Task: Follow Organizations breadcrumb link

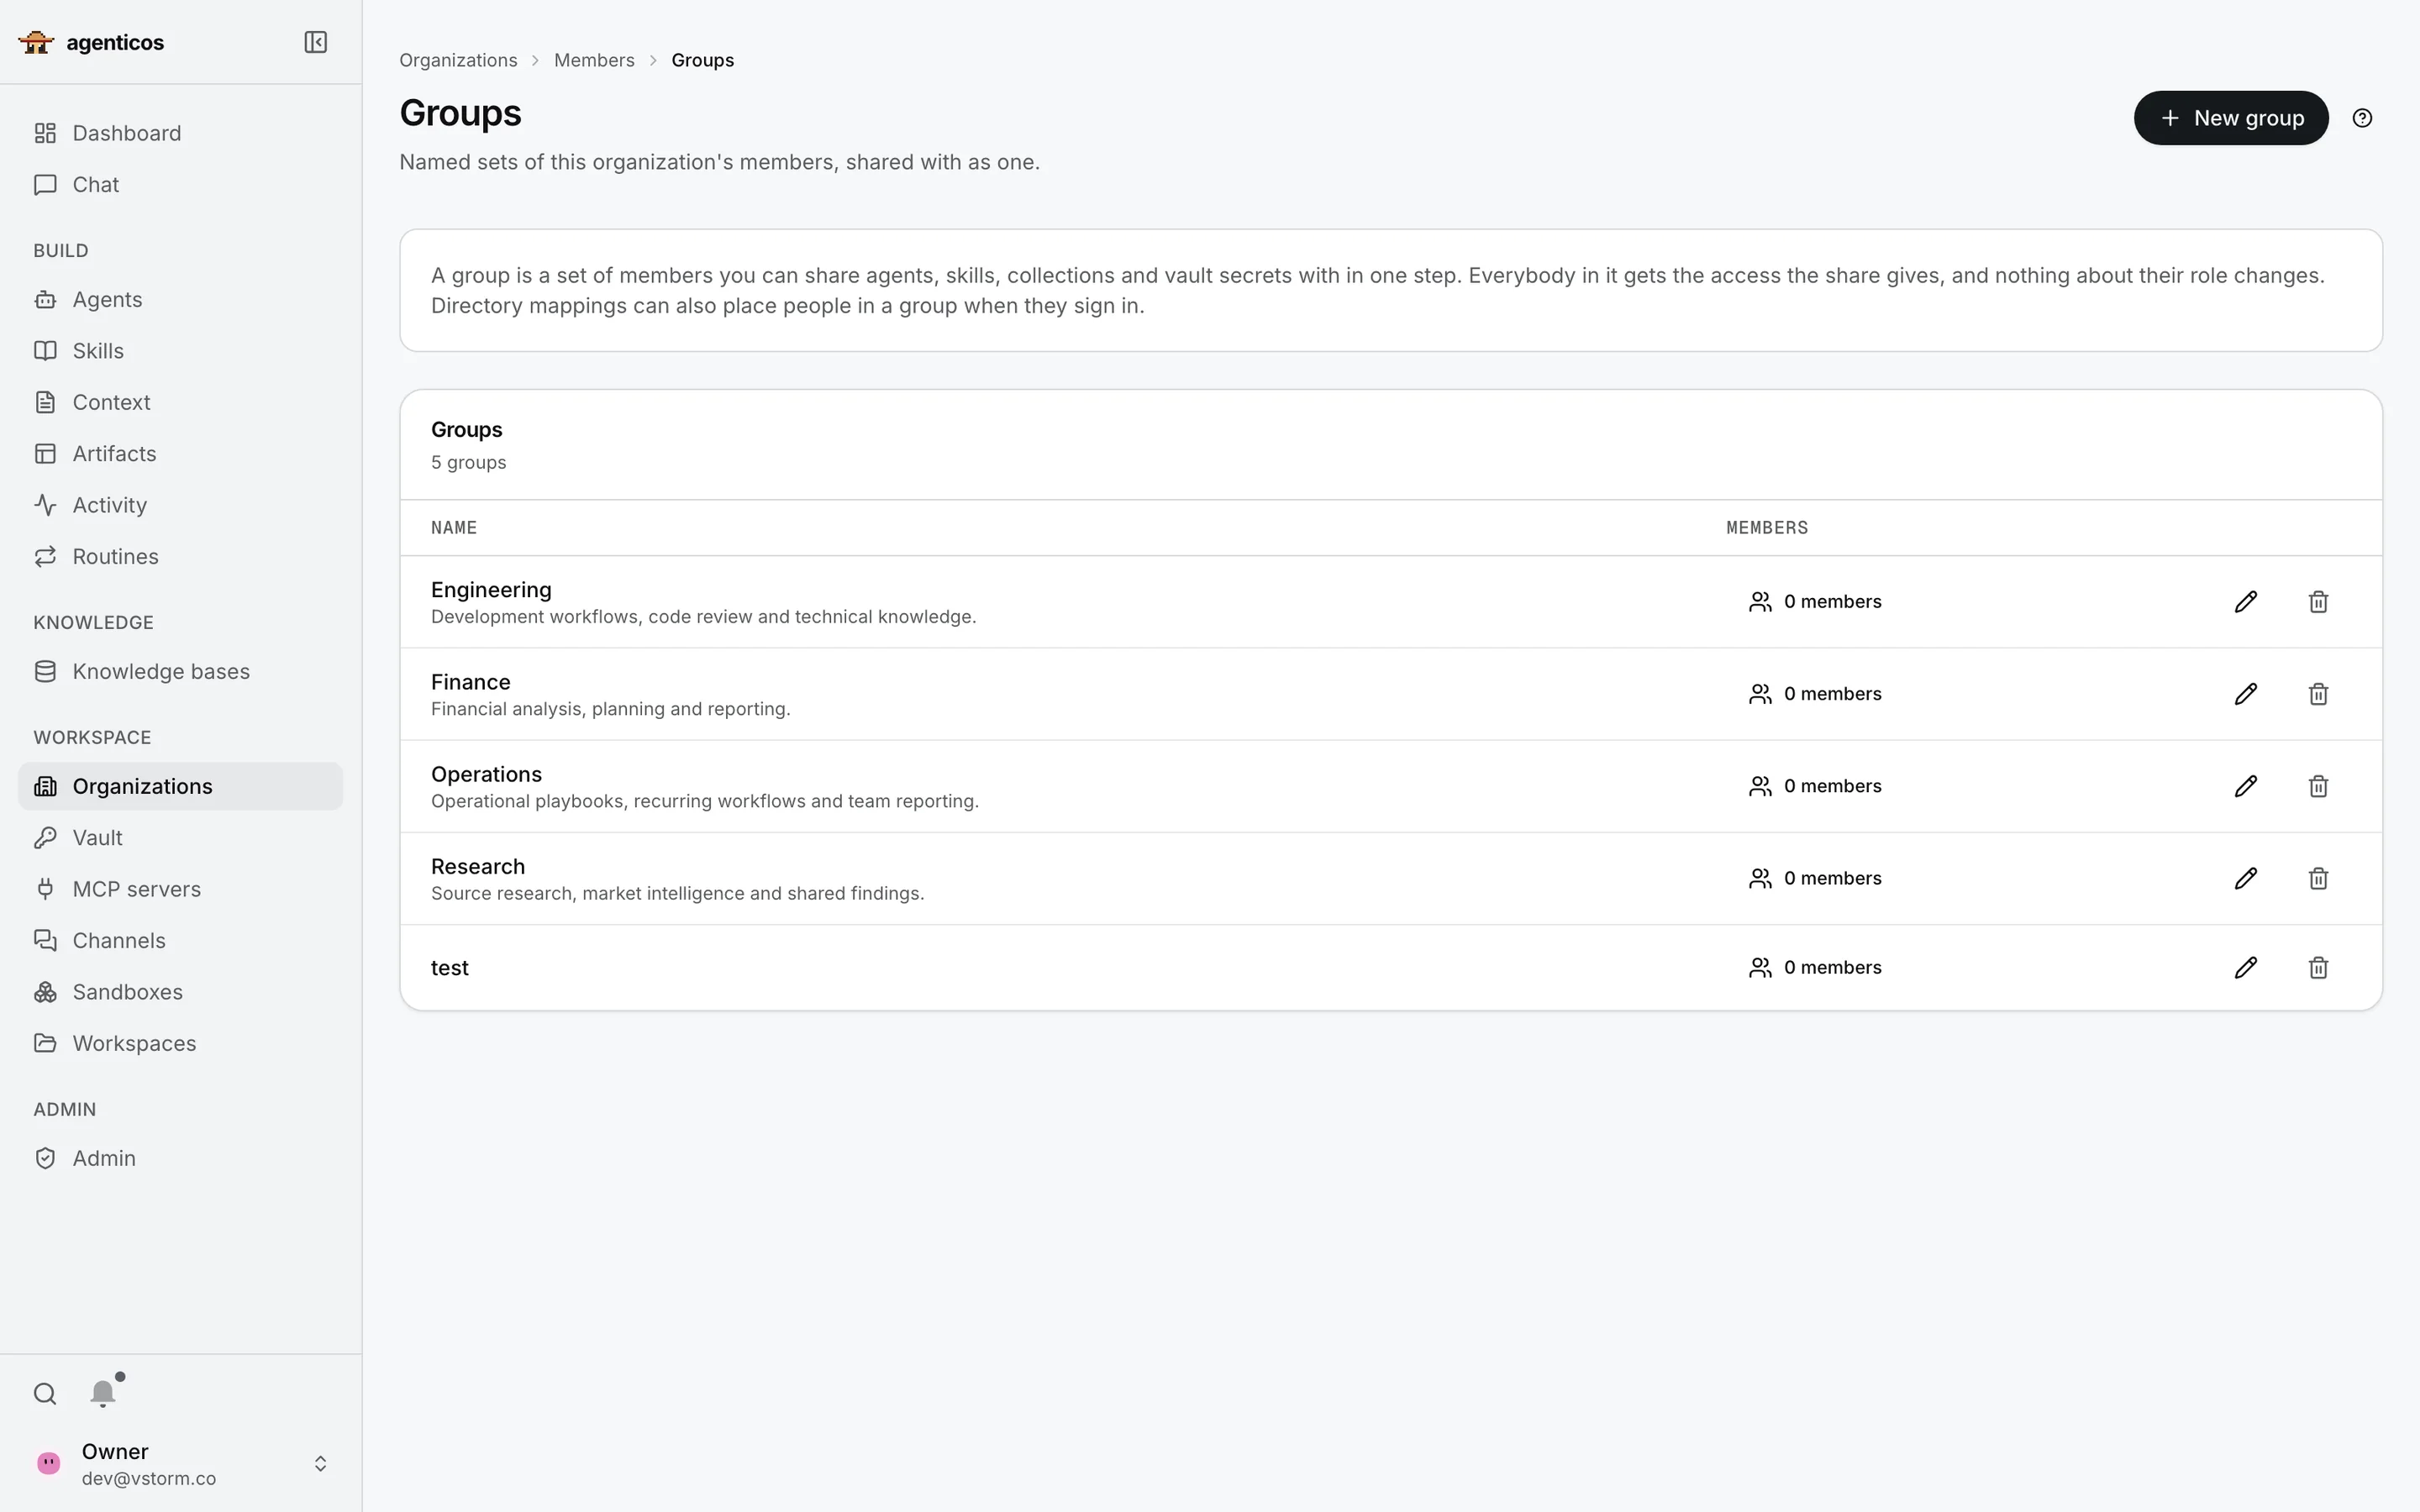Action: click(x=458, y=60)
